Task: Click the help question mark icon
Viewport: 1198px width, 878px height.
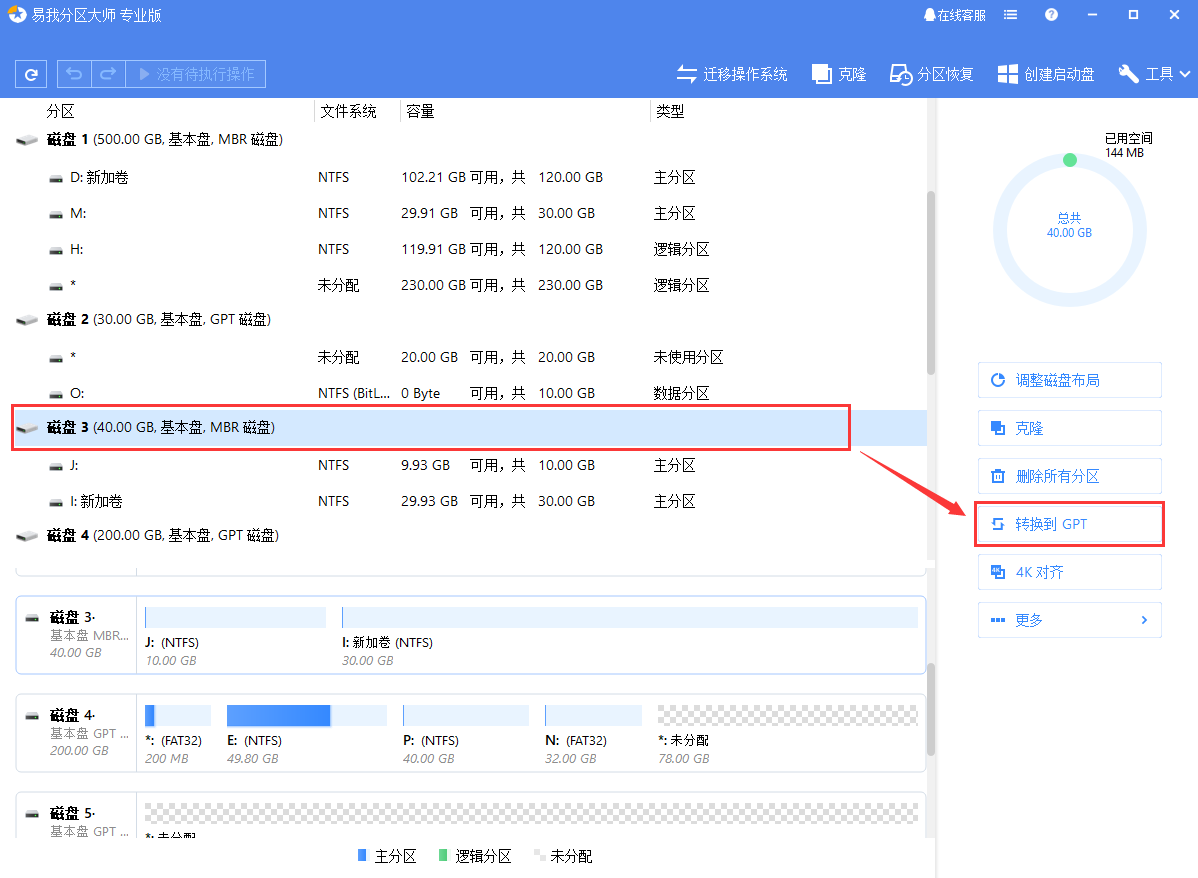Action: tap(1049, 14)
